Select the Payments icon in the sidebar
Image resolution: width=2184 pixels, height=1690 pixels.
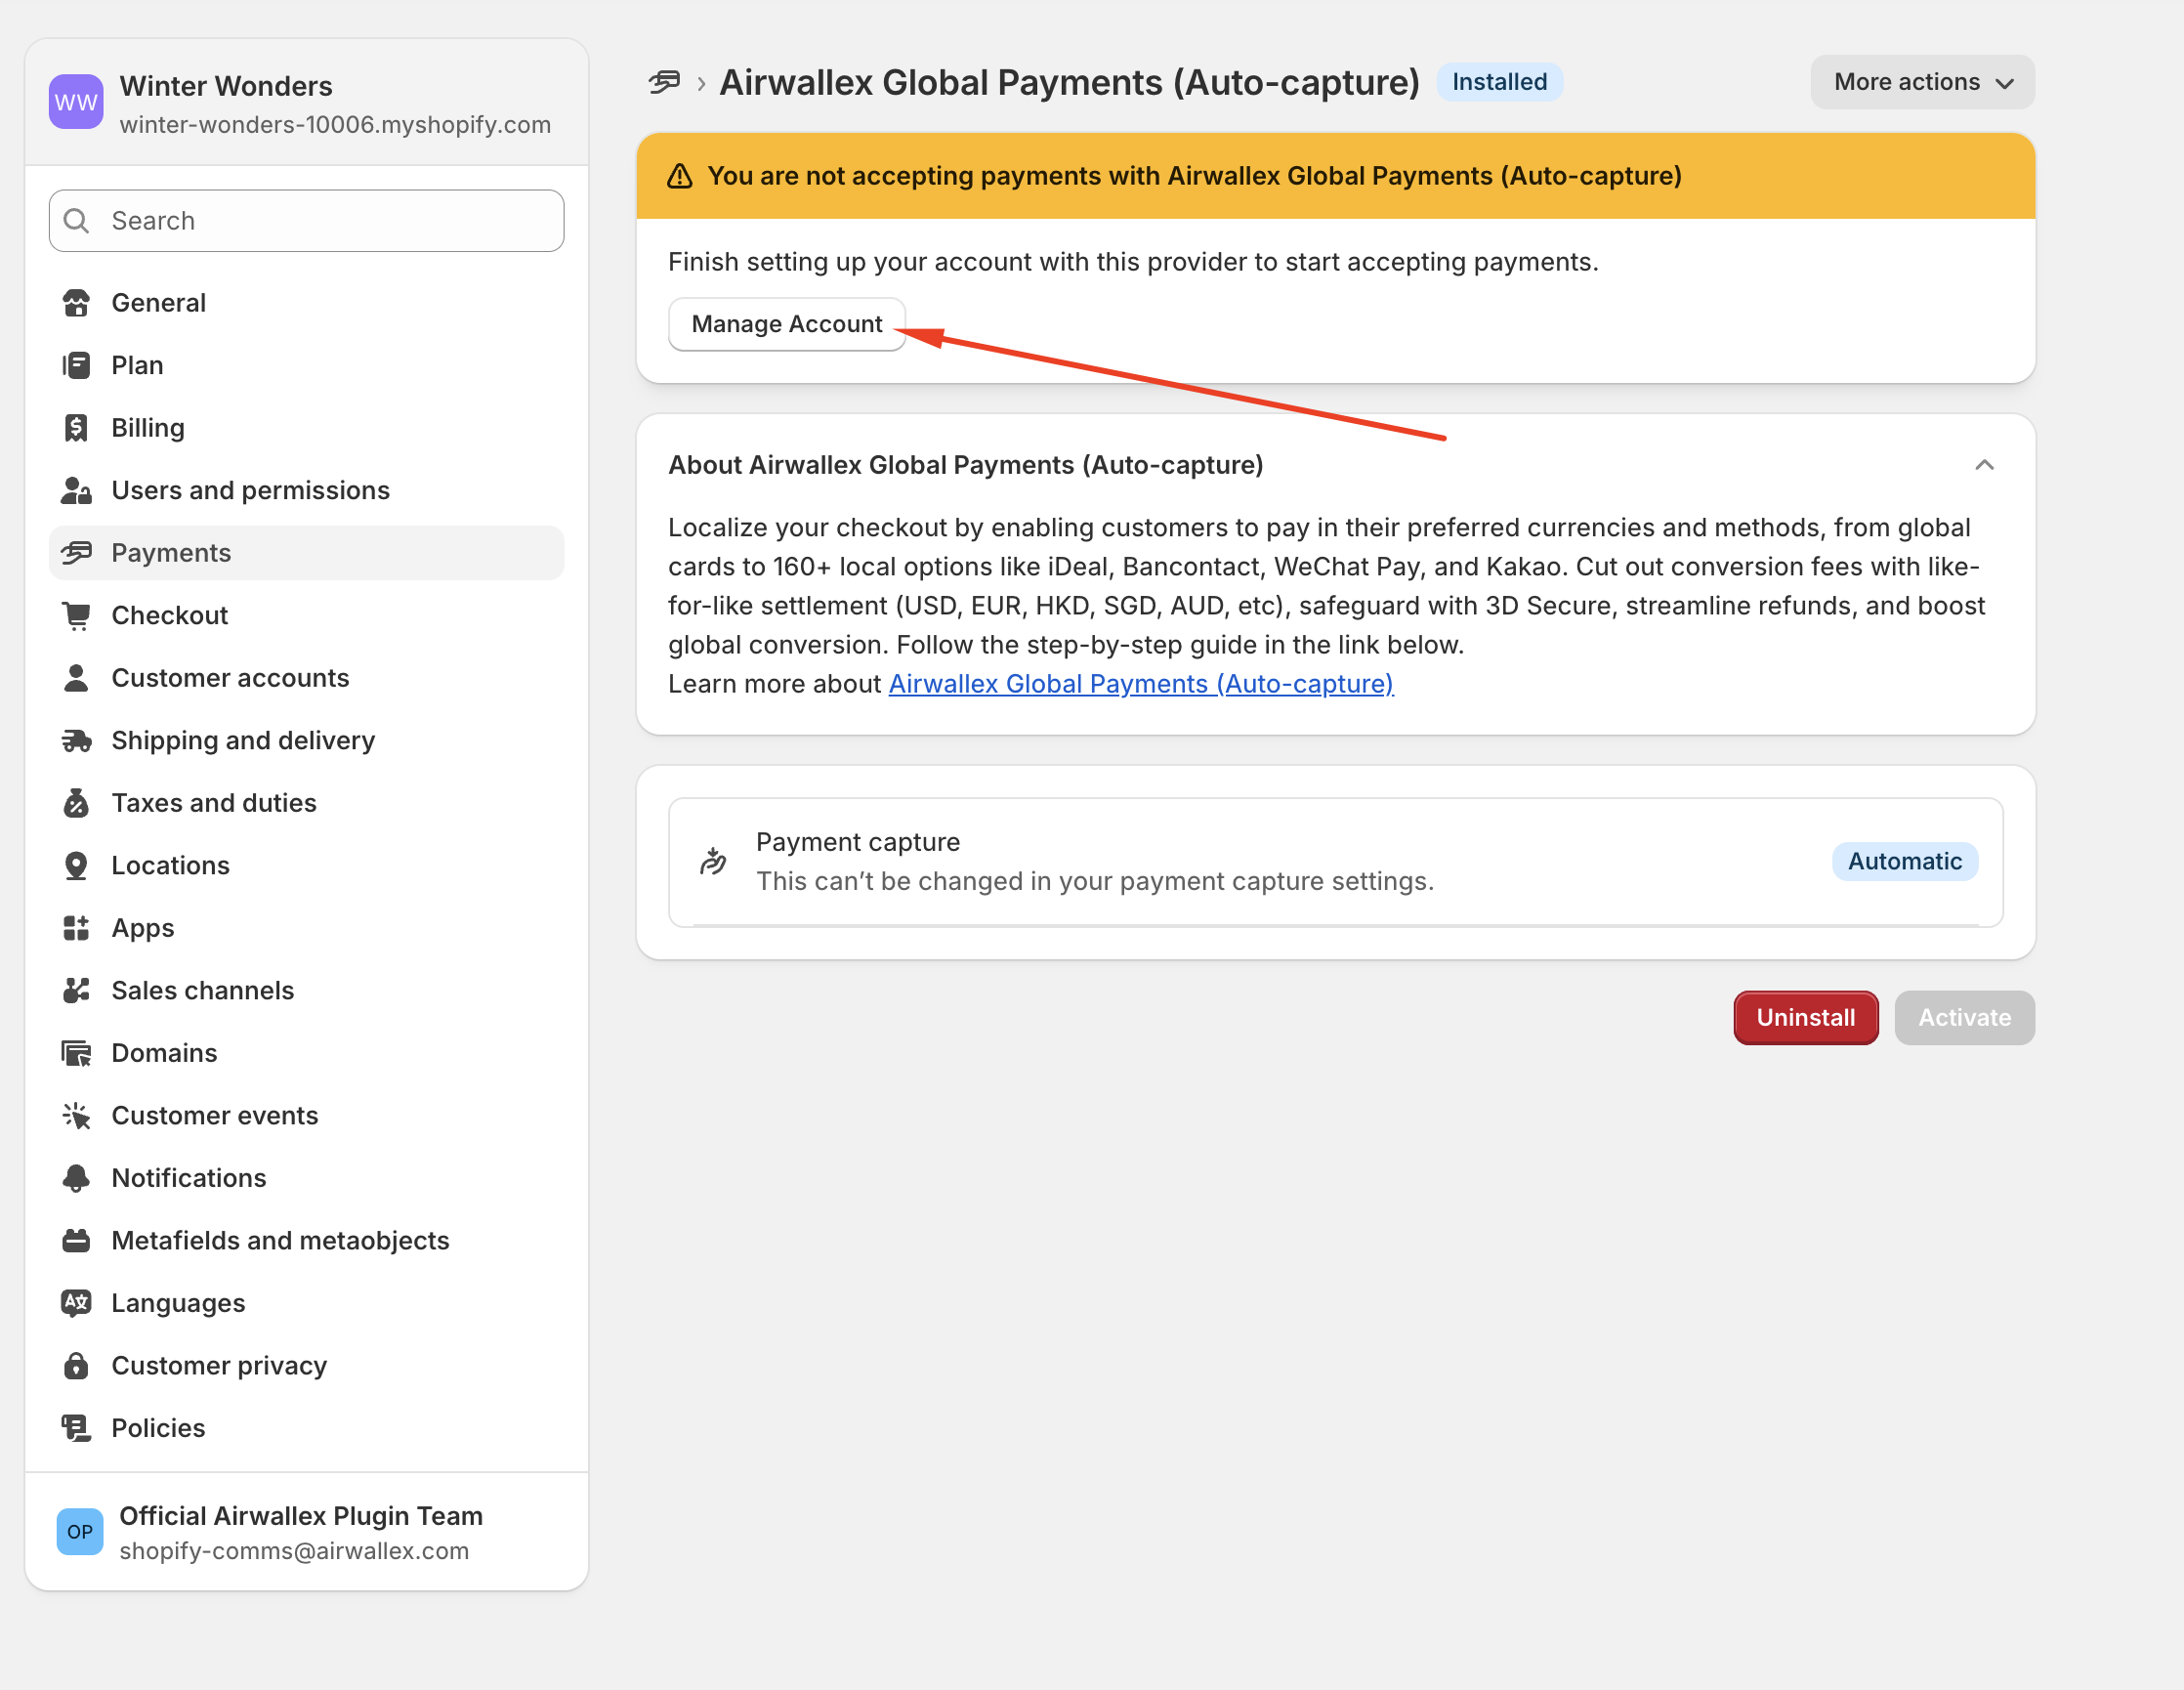pyautogui.click(x=76, y=552)
